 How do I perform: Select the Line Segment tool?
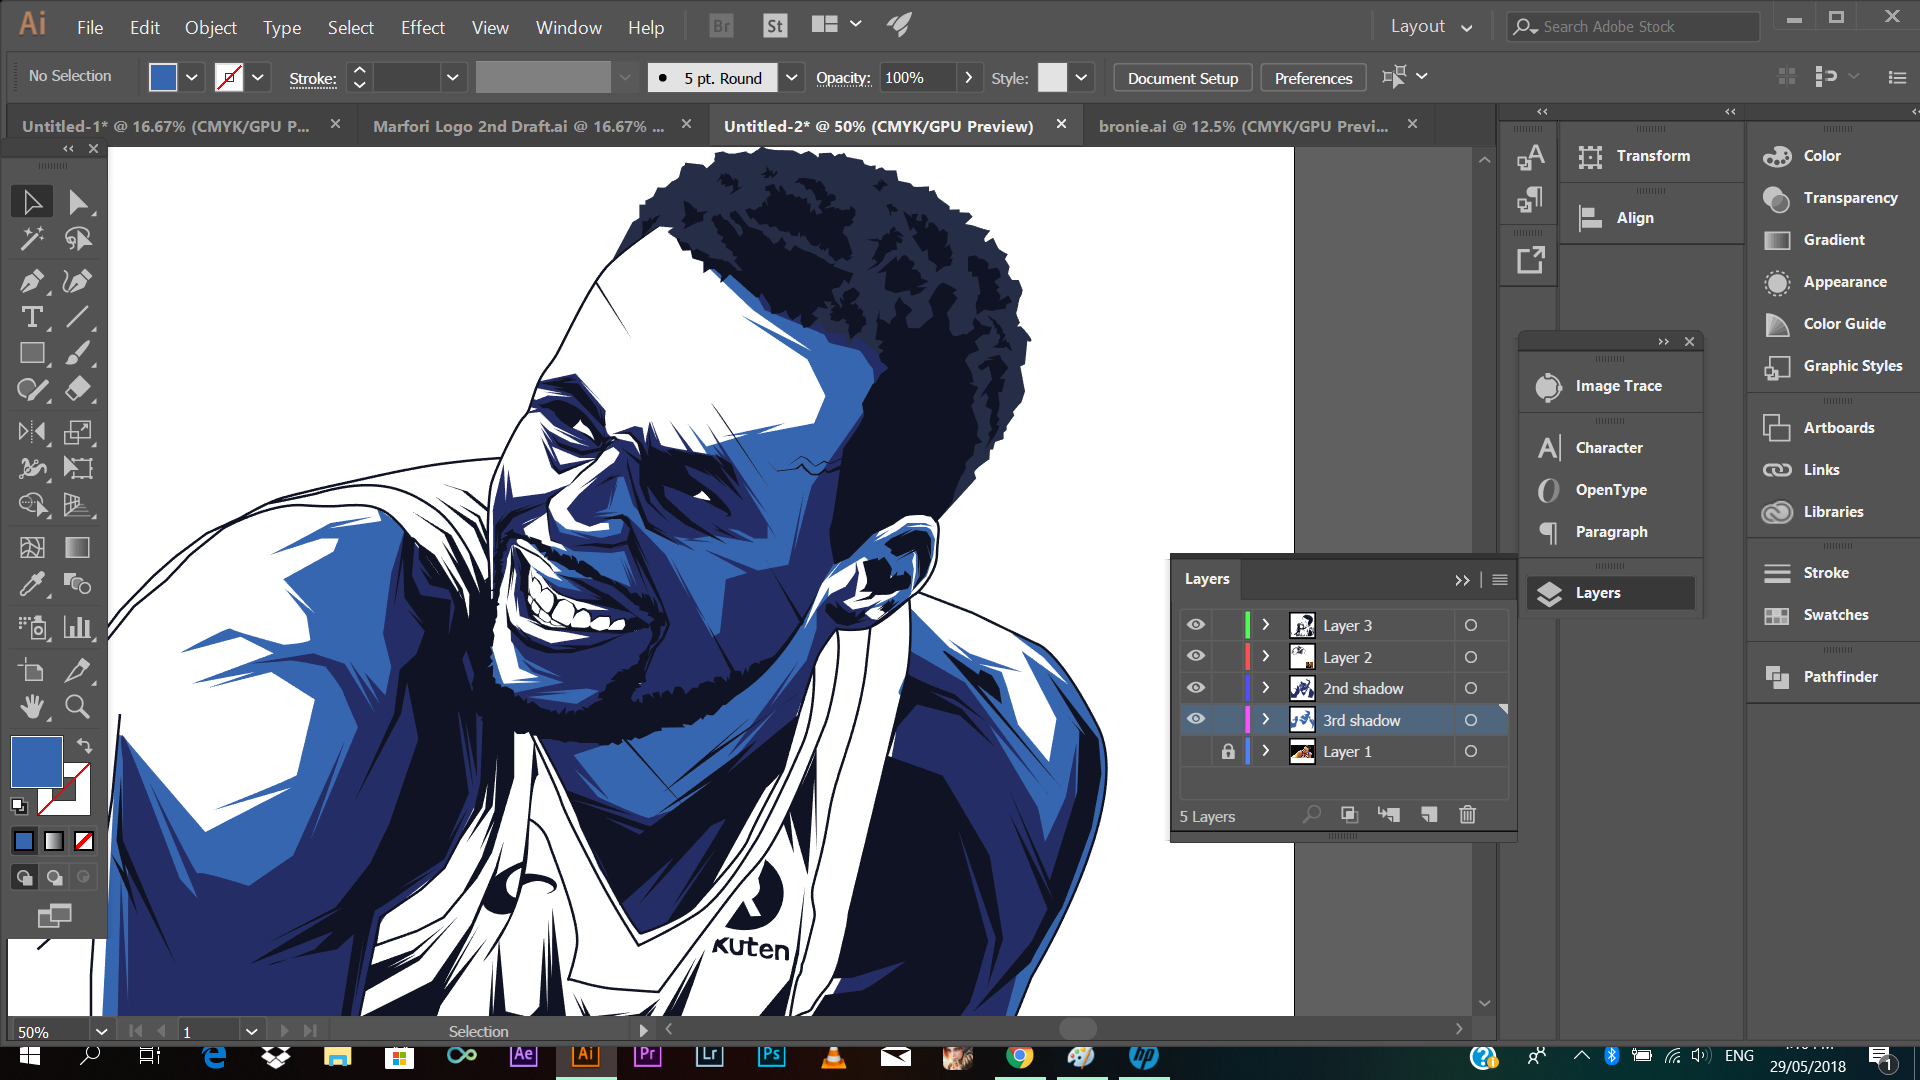(x=78, y=317)
